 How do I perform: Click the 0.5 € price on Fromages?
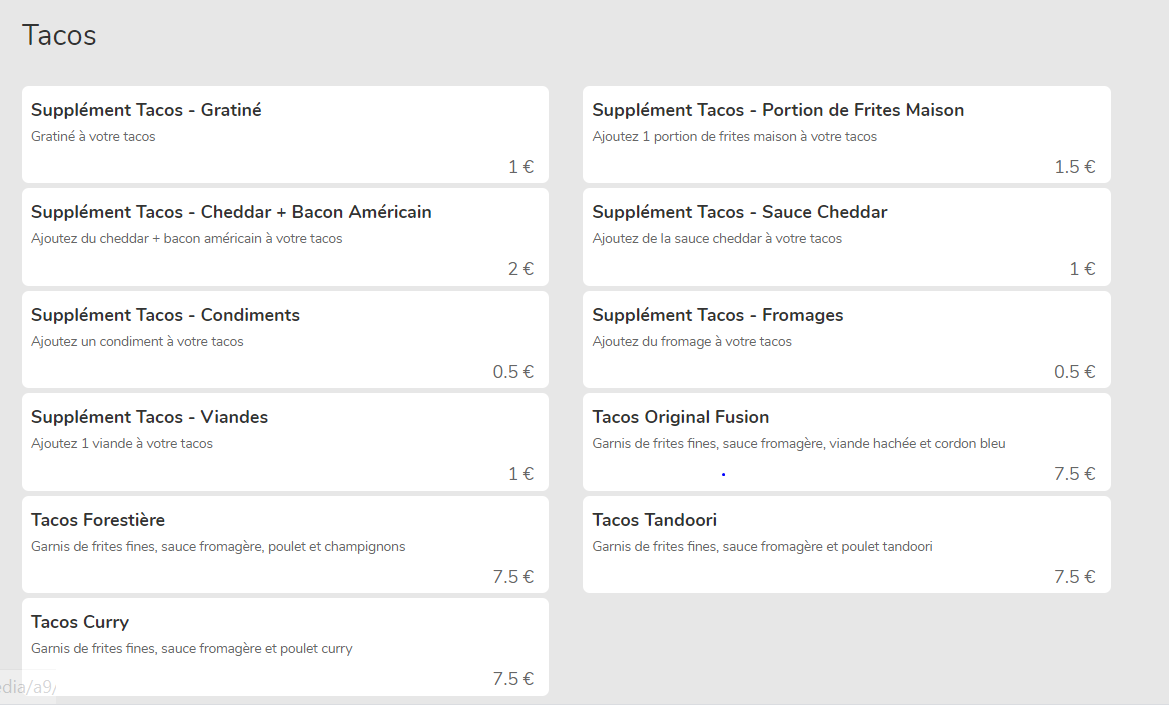(1074, 372)
